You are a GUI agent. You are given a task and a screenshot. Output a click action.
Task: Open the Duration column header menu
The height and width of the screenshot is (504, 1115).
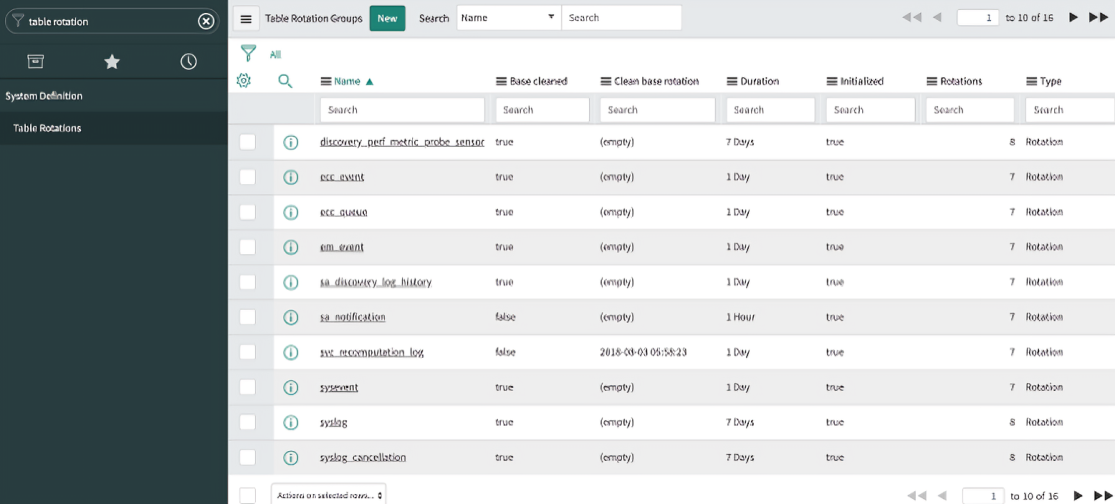[x=732, y=81]
